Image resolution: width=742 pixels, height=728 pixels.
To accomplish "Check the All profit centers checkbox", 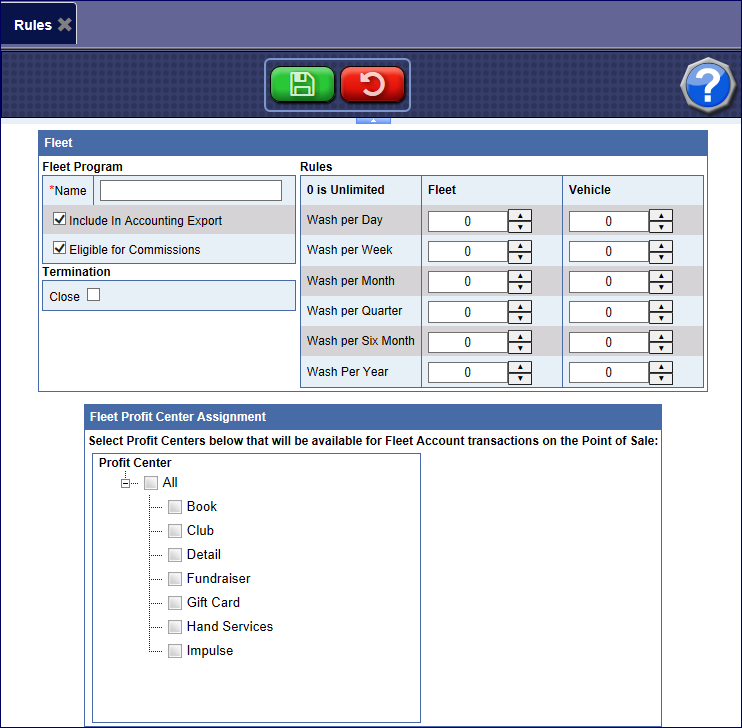I will click(x=151, y=483).
